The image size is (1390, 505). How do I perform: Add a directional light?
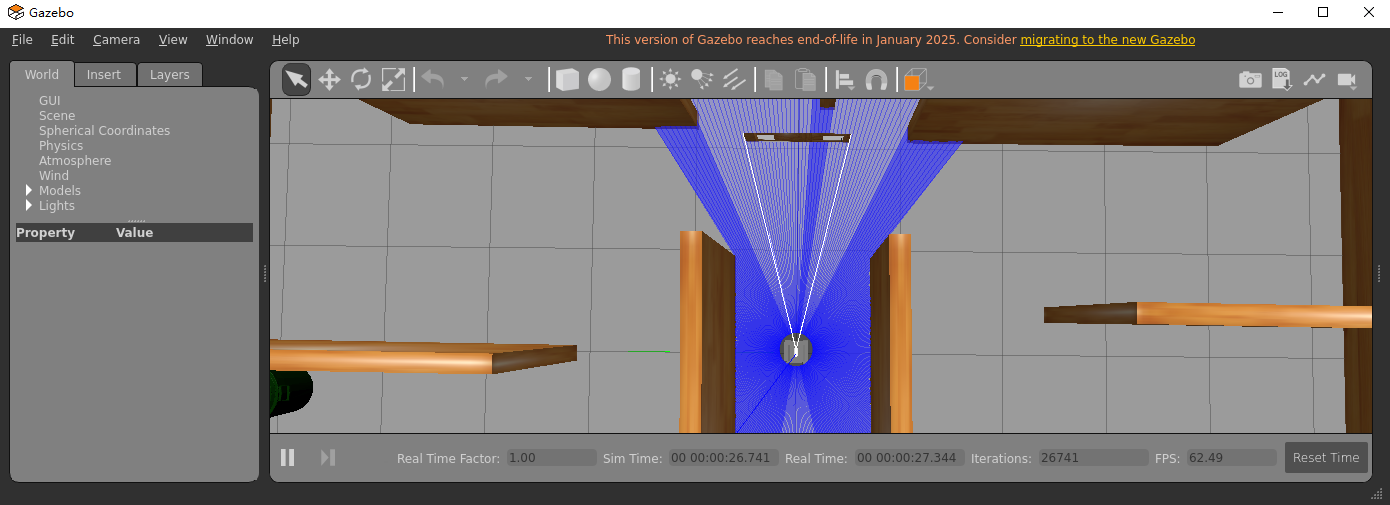(x=734, y=80)
